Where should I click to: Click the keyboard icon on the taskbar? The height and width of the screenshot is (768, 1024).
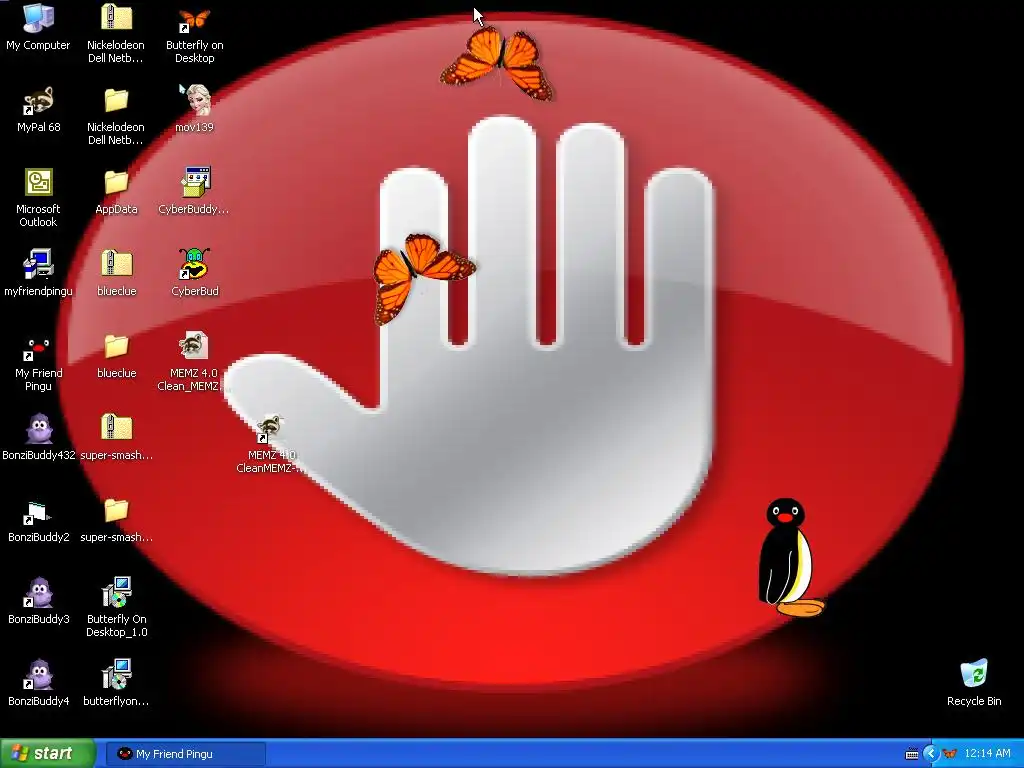point(912,754)
